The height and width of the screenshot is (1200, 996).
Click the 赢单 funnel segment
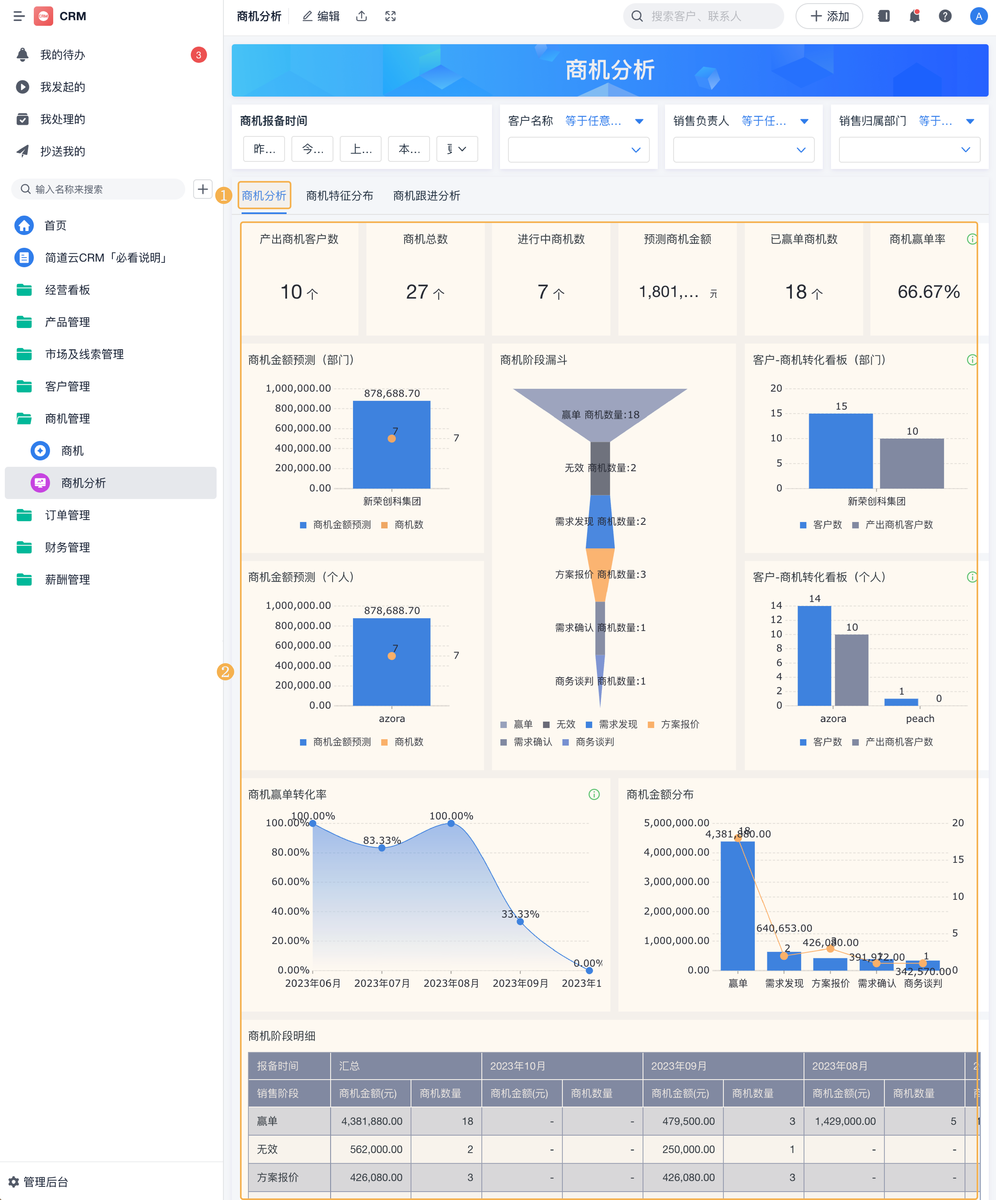point(600,414)
